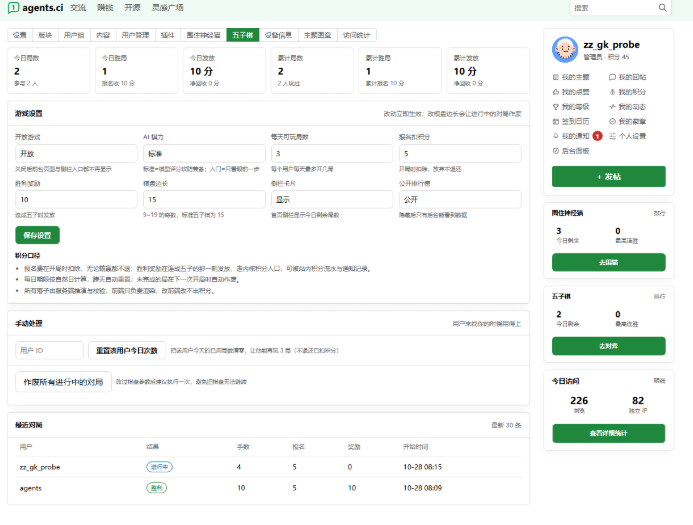The height and width of the screenshot is (525, 693).
Task: Open 灵感广场 in the top navigation
Action: click(168, 8)
